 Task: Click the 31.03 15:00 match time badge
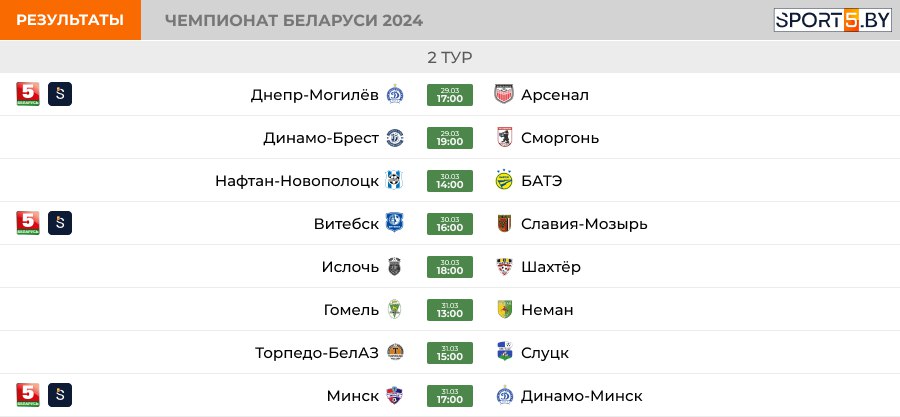450,353
